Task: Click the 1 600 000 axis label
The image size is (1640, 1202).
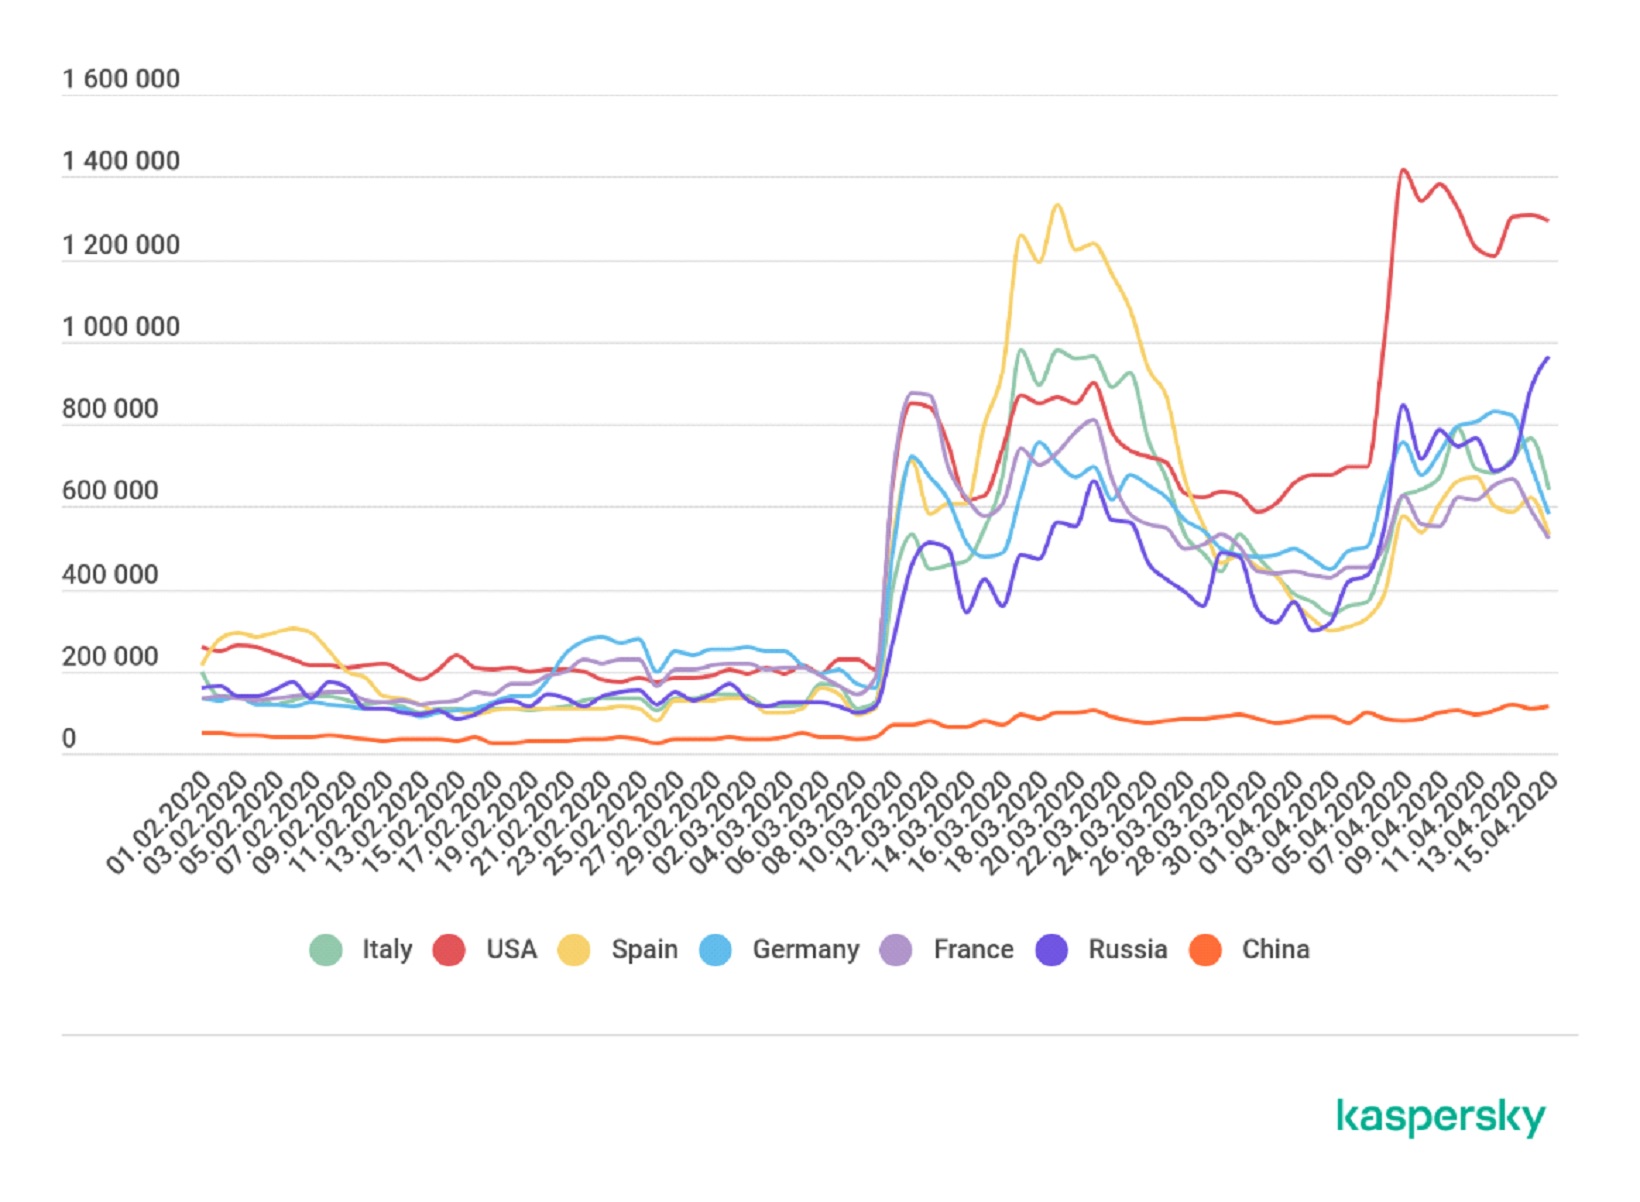Action: tap(121, 79)
